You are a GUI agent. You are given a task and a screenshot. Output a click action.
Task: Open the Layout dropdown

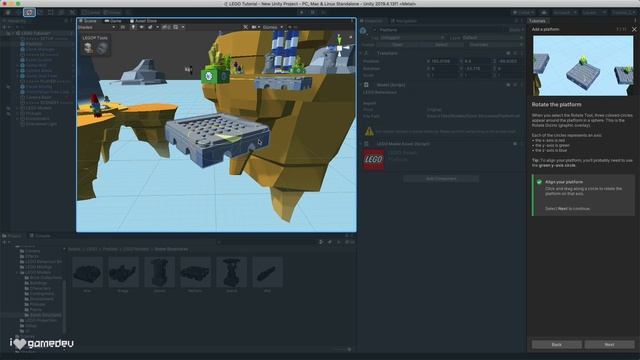click(x=622, y=12)
